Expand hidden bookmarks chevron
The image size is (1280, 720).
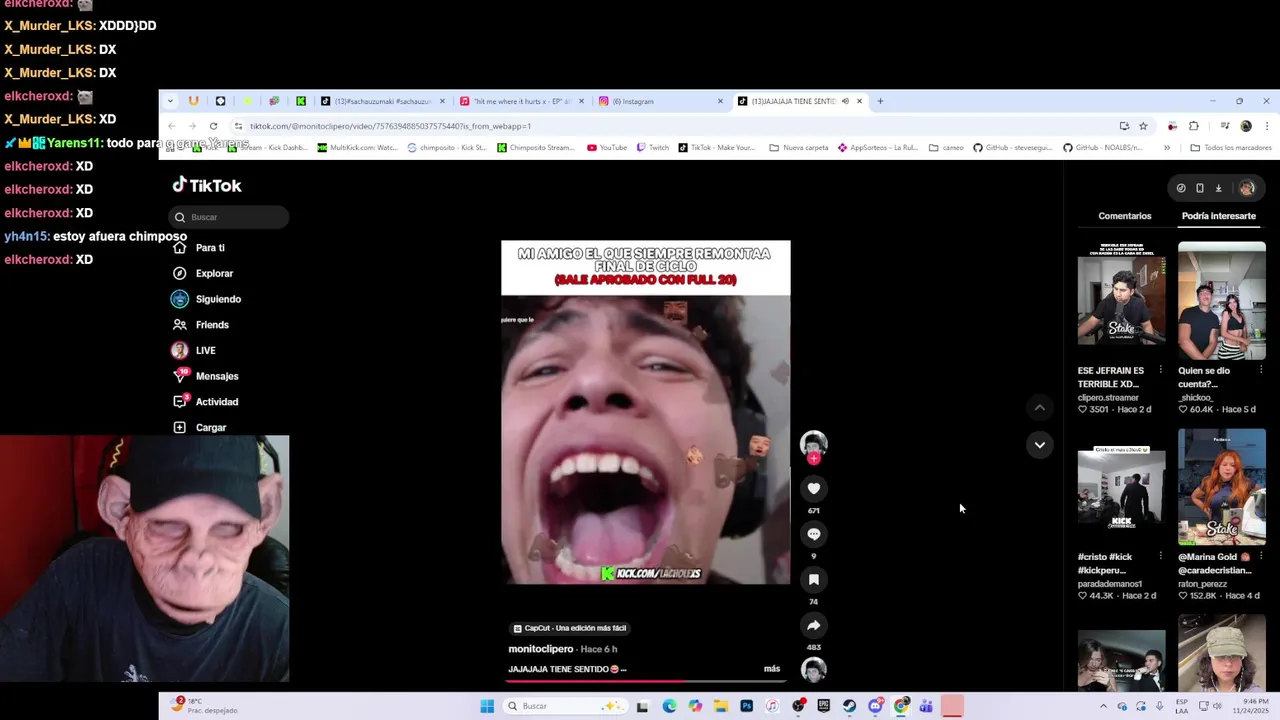[x=1166, y=148]
